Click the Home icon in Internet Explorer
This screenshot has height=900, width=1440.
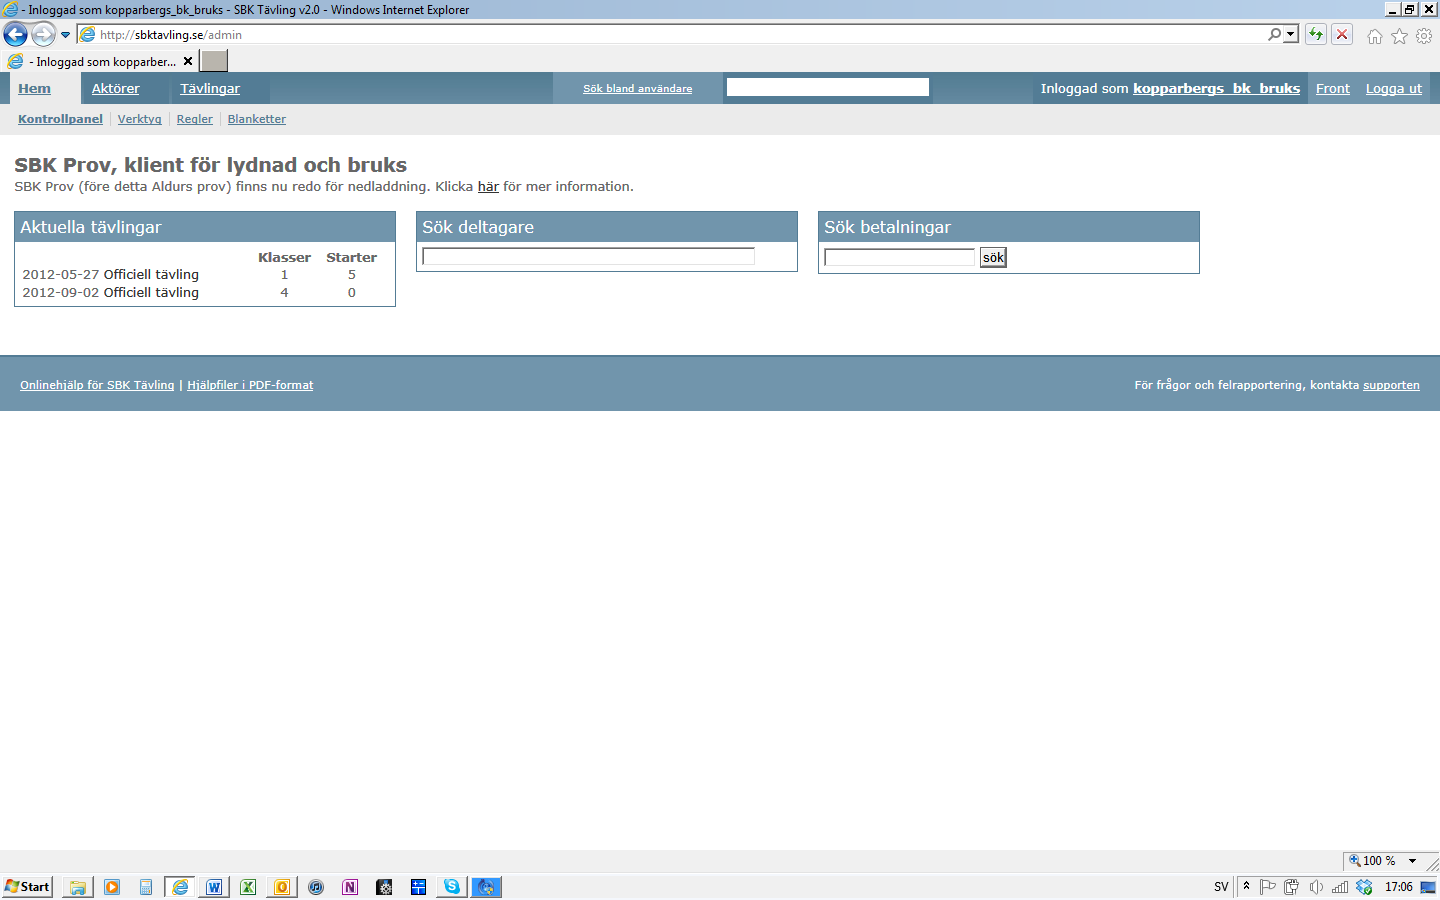coord(1375,36)
